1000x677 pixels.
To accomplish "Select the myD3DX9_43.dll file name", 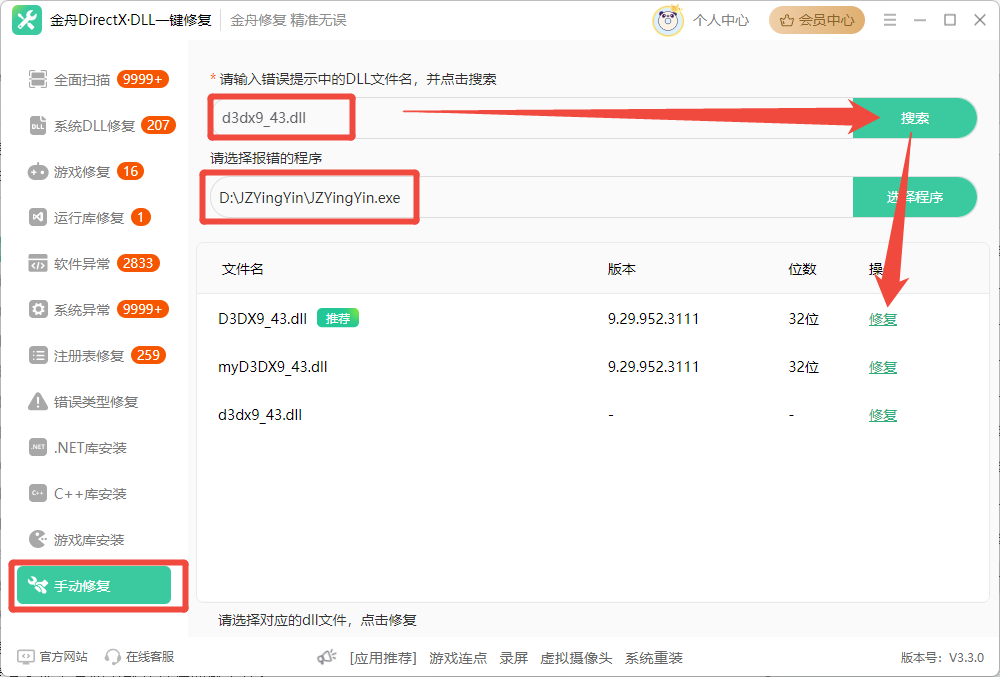I will pos(272,367).
